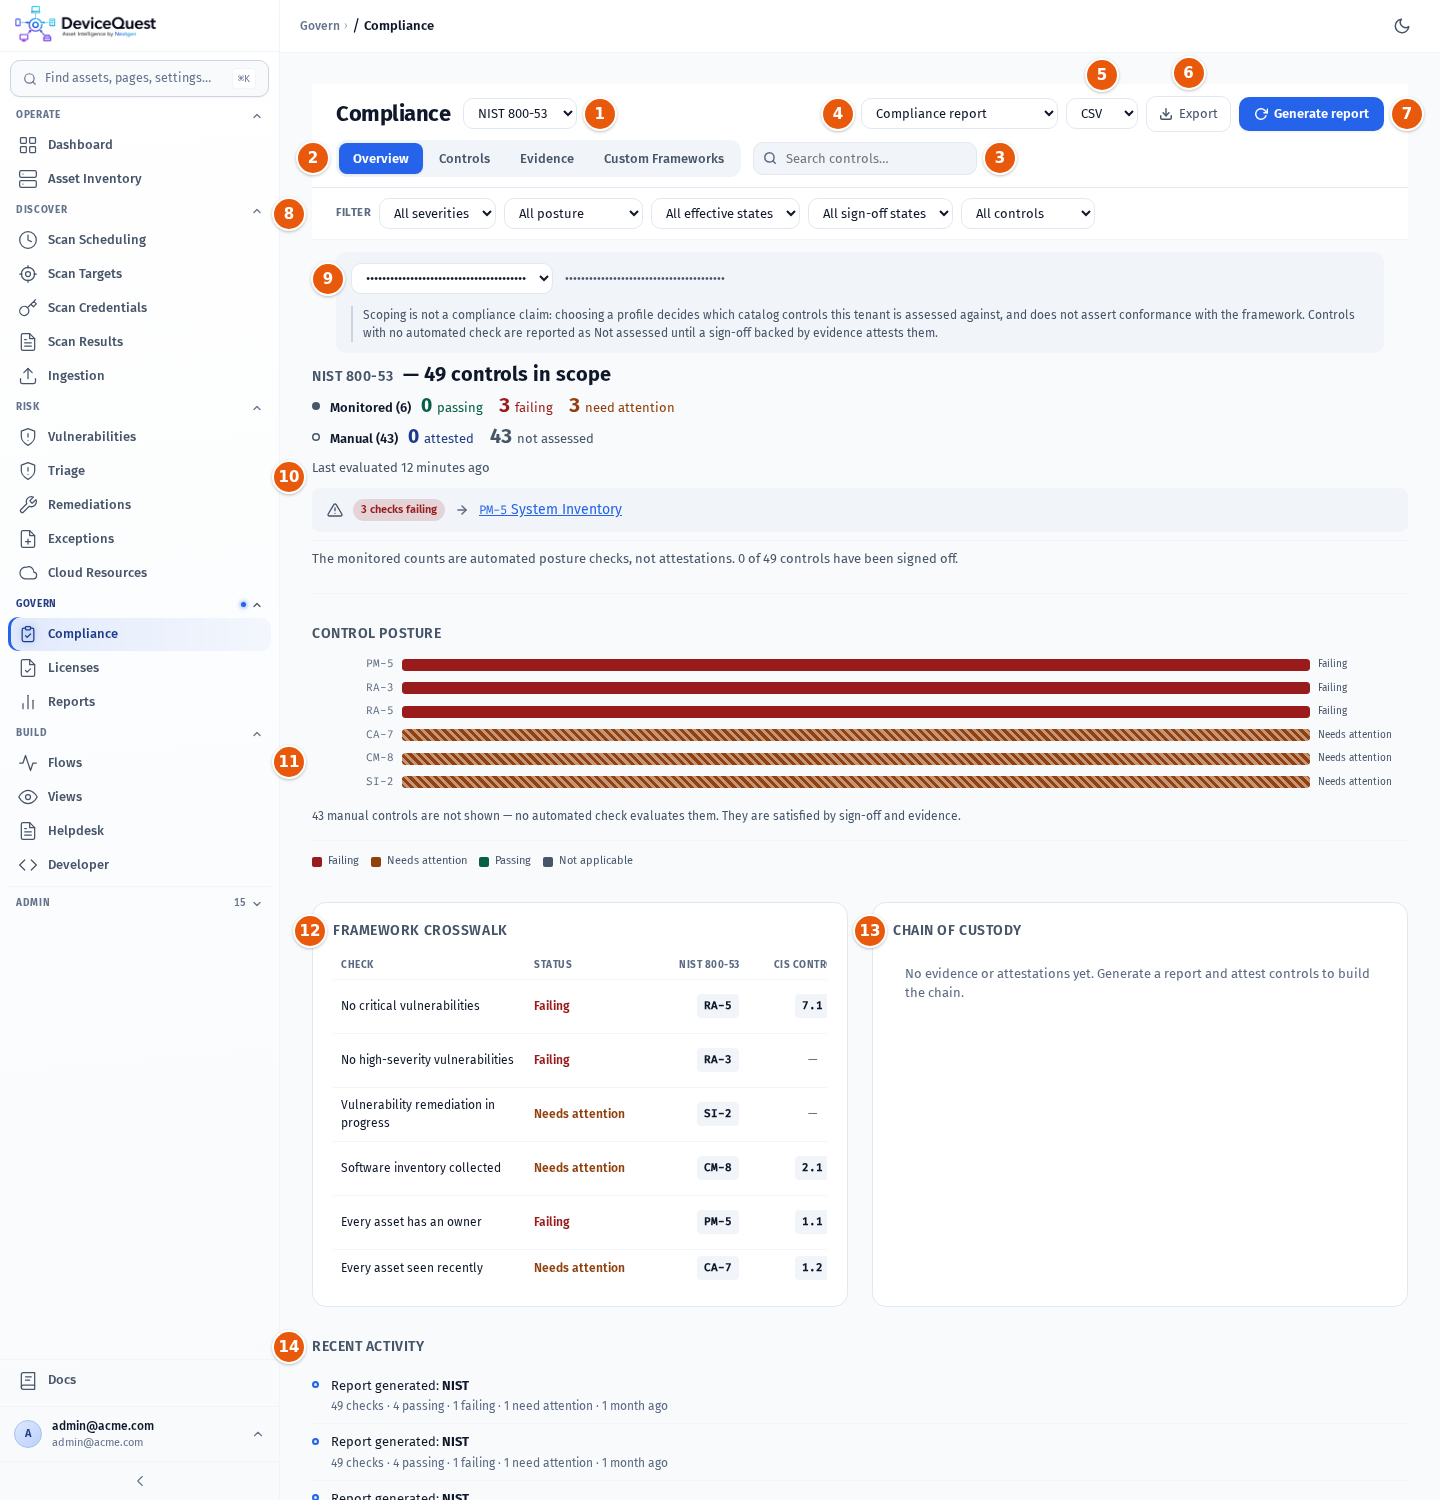This screenshot has width=1440, height=1500.
Task: Click the Export button
Action: coord(1188,114)
